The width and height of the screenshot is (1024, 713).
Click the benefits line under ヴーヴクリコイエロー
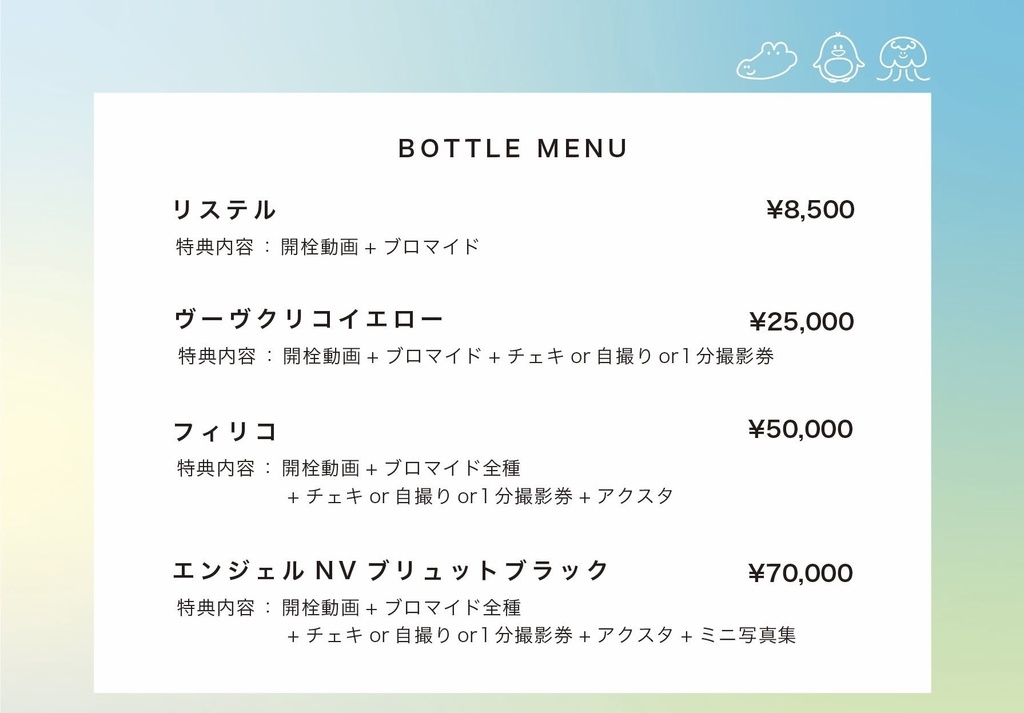[x=476, y=356]
